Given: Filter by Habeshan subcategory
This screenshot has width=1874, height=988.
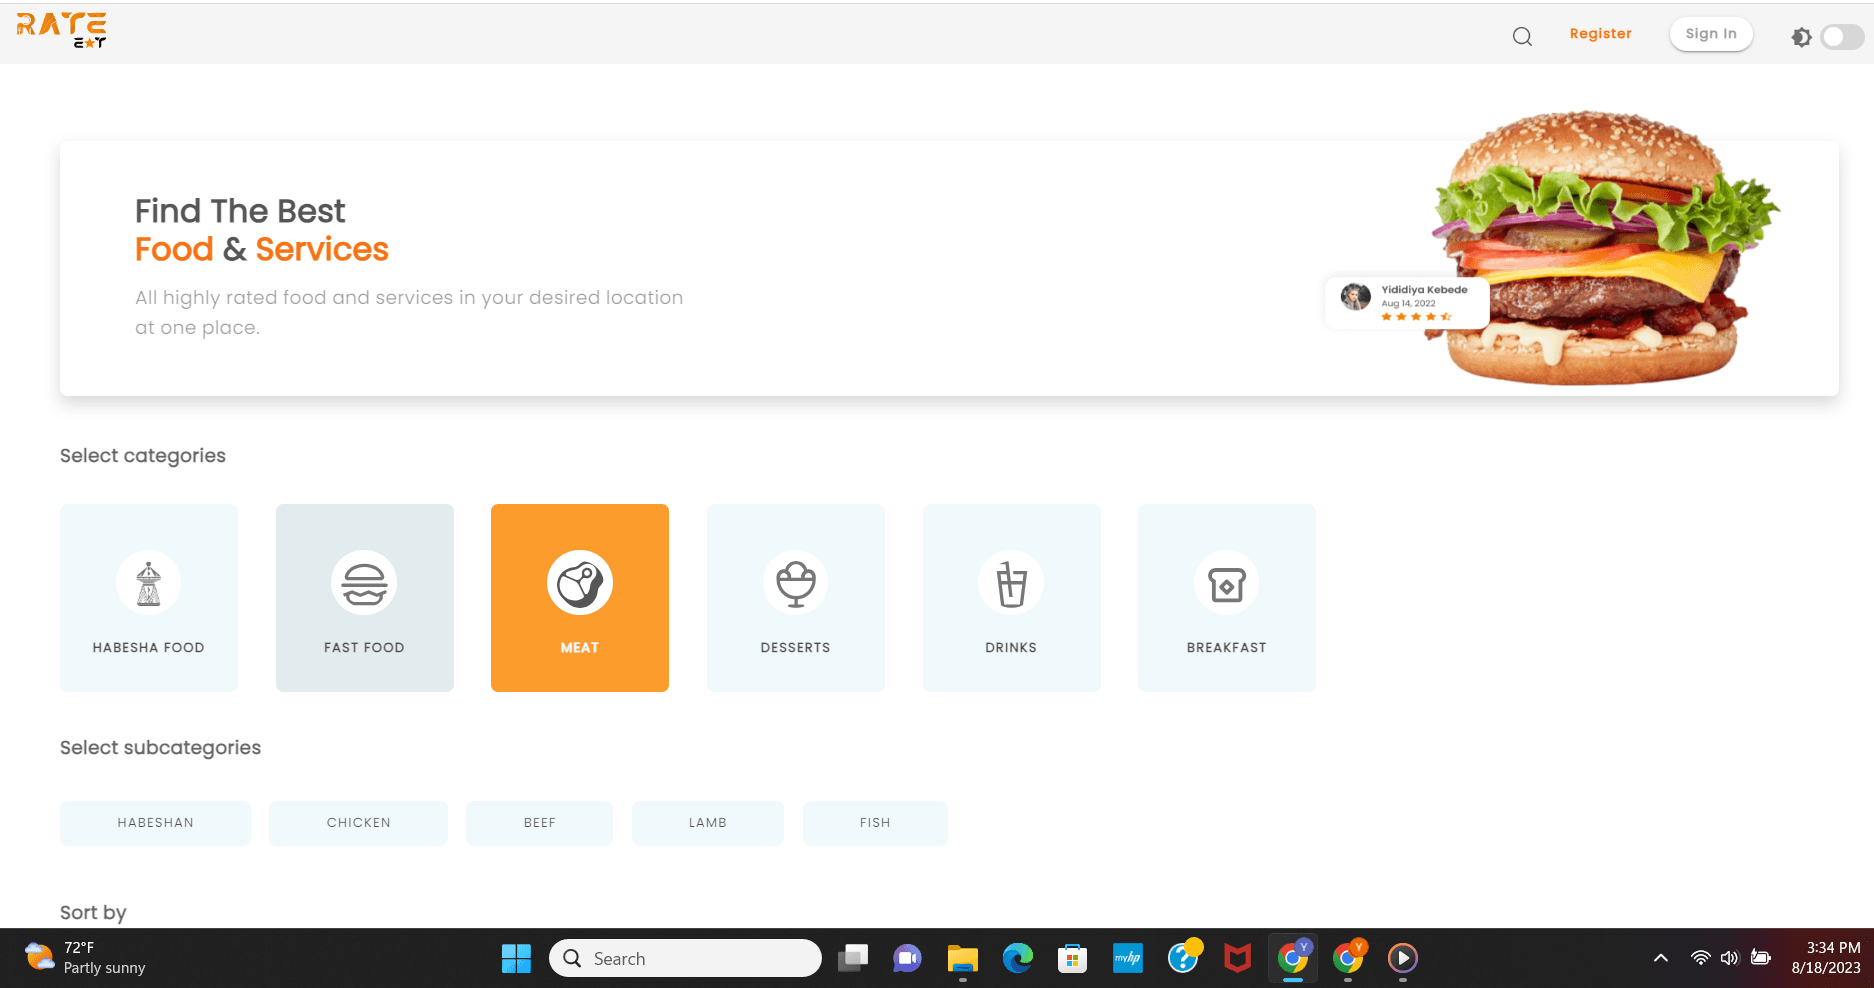Looking at the screenshot, I should tap(155, 823).
